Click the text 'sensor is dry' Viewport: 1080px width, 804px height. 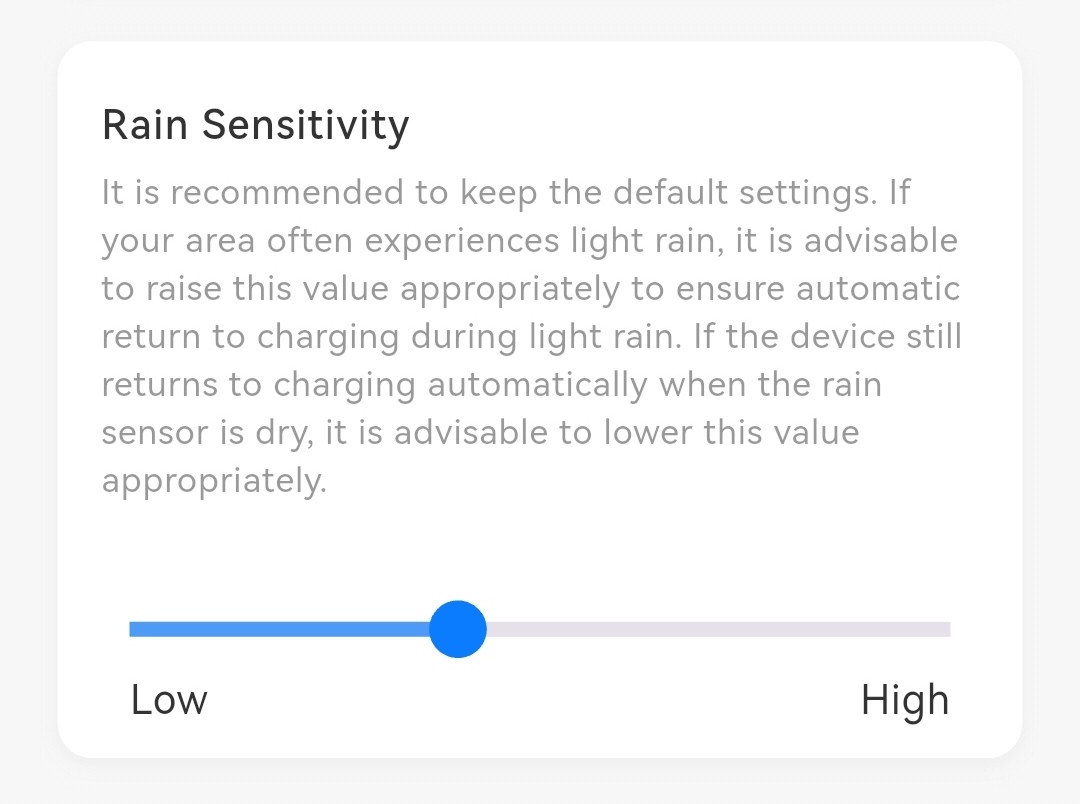[207, 434]
